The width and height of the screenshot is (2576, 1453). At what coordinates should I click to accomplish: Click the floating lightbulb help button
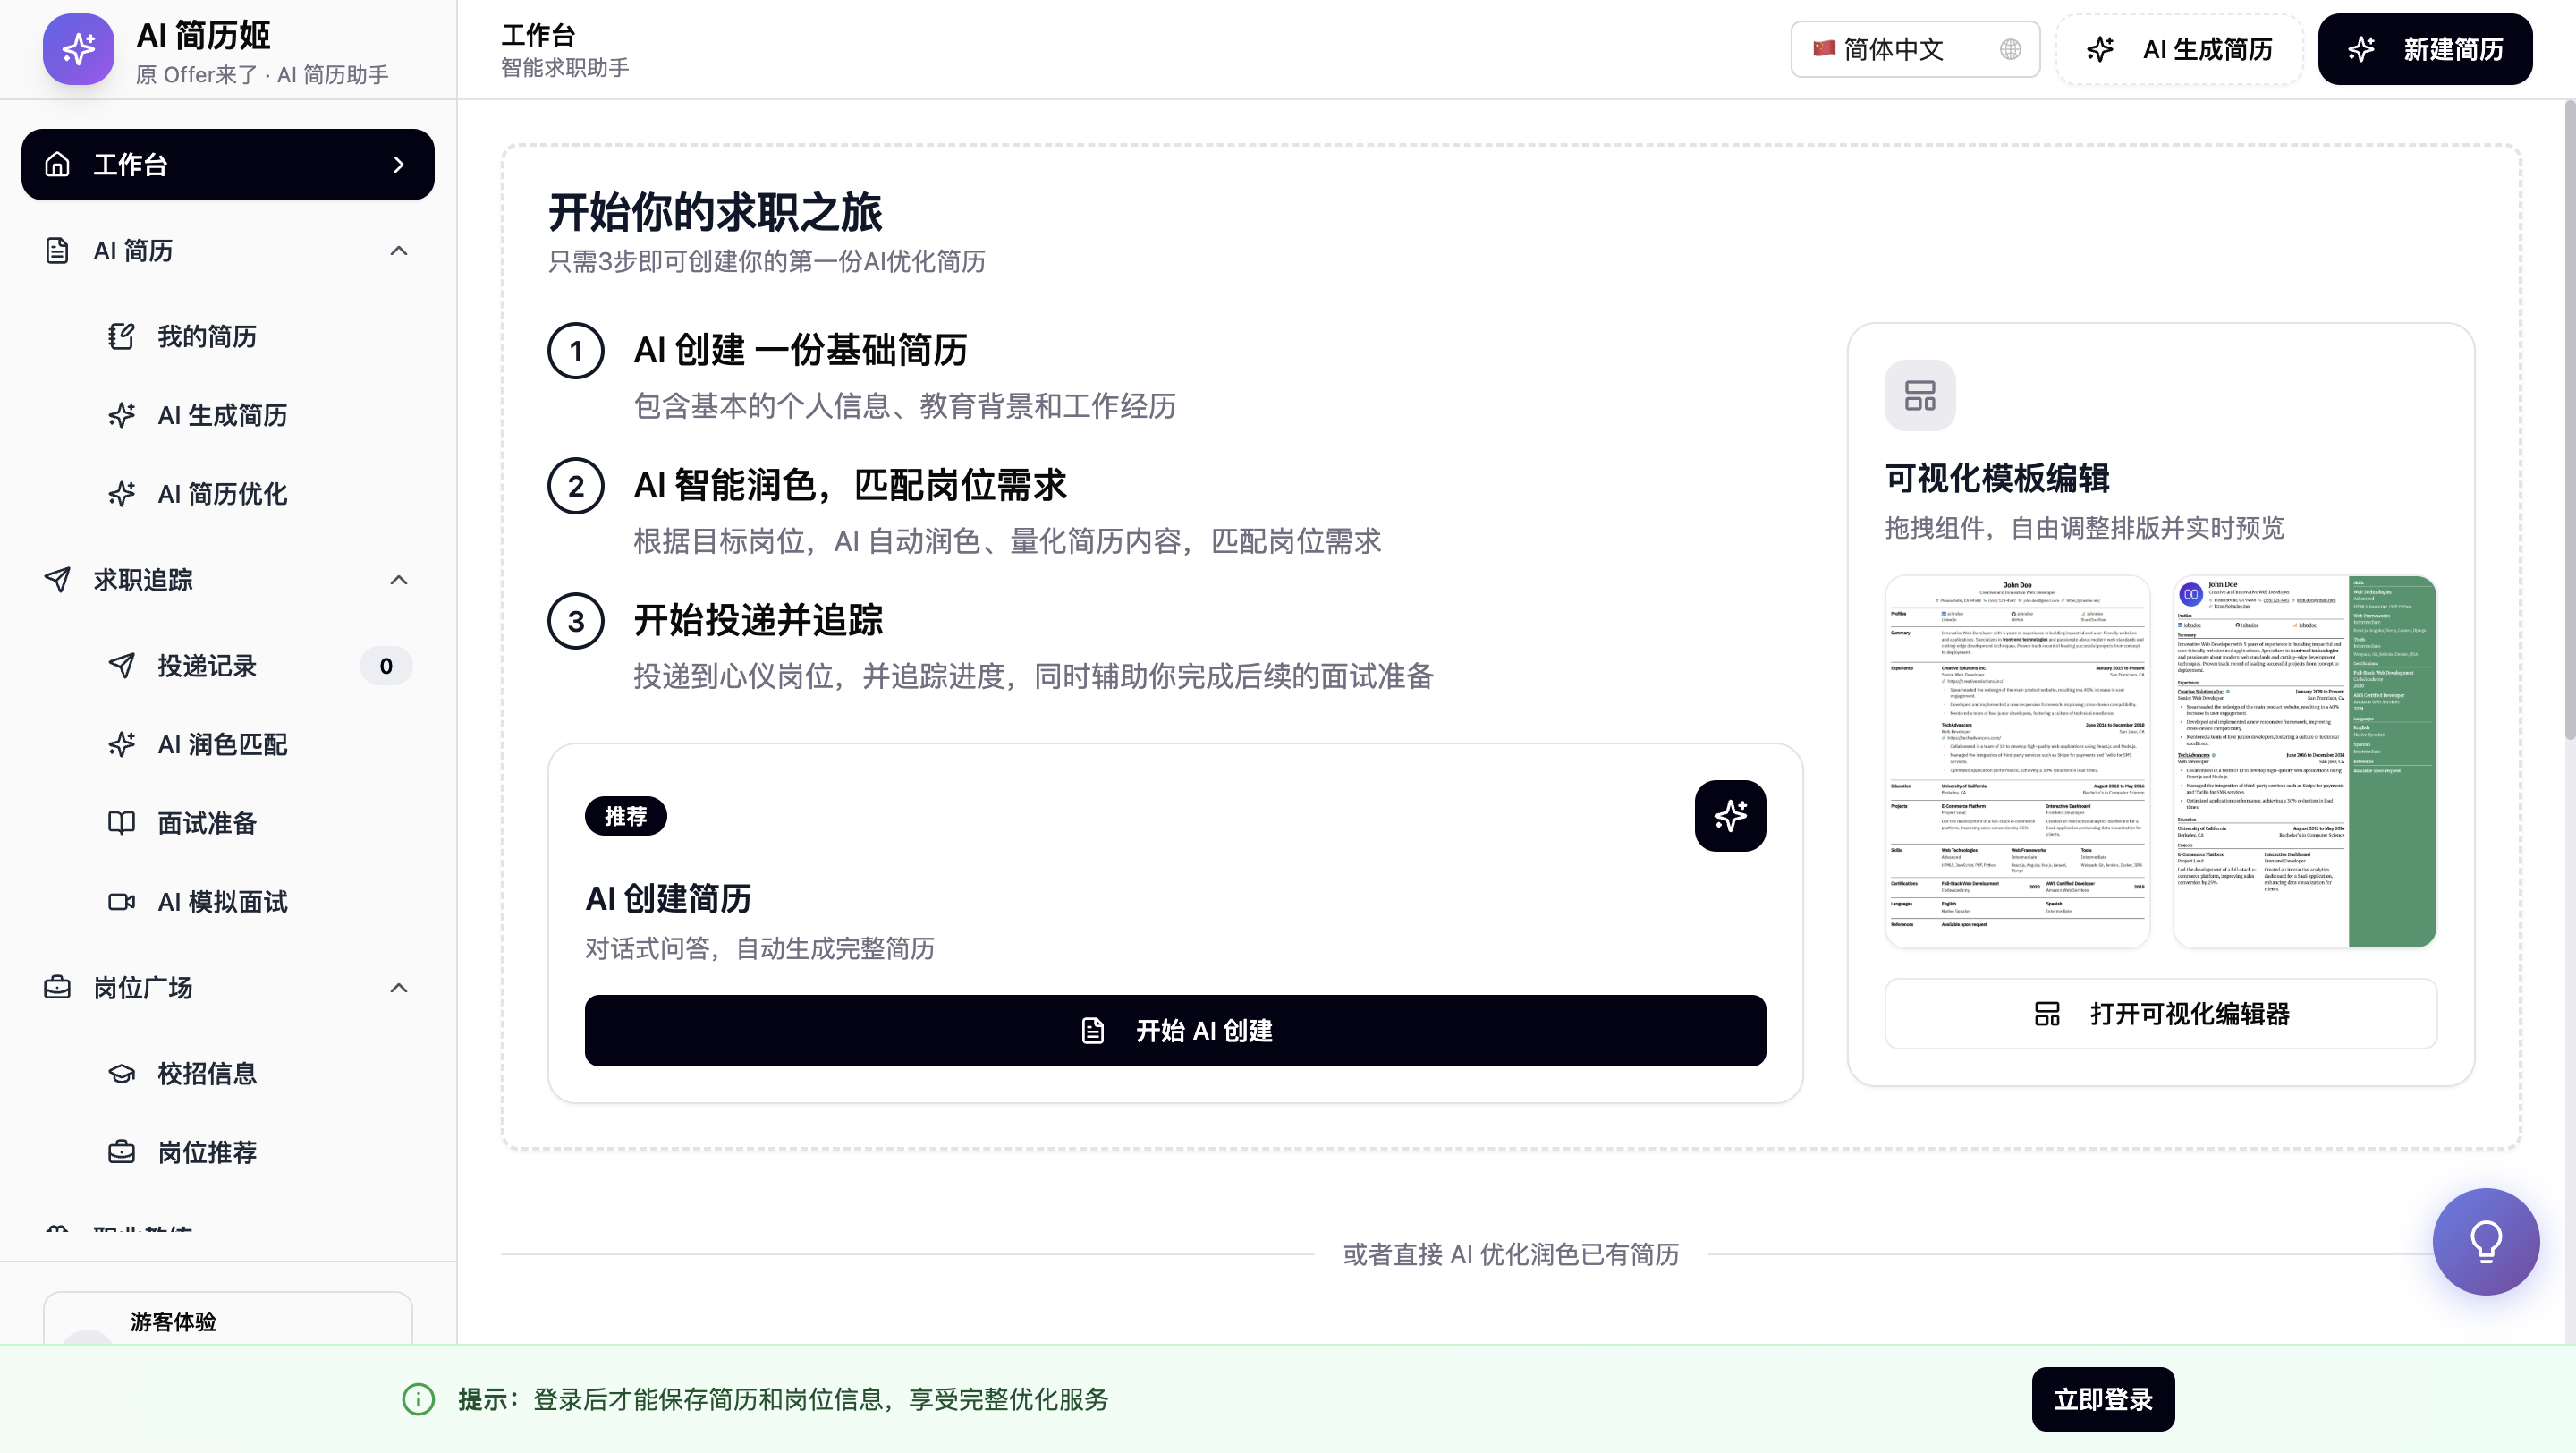click(x=2485, y=1241)
